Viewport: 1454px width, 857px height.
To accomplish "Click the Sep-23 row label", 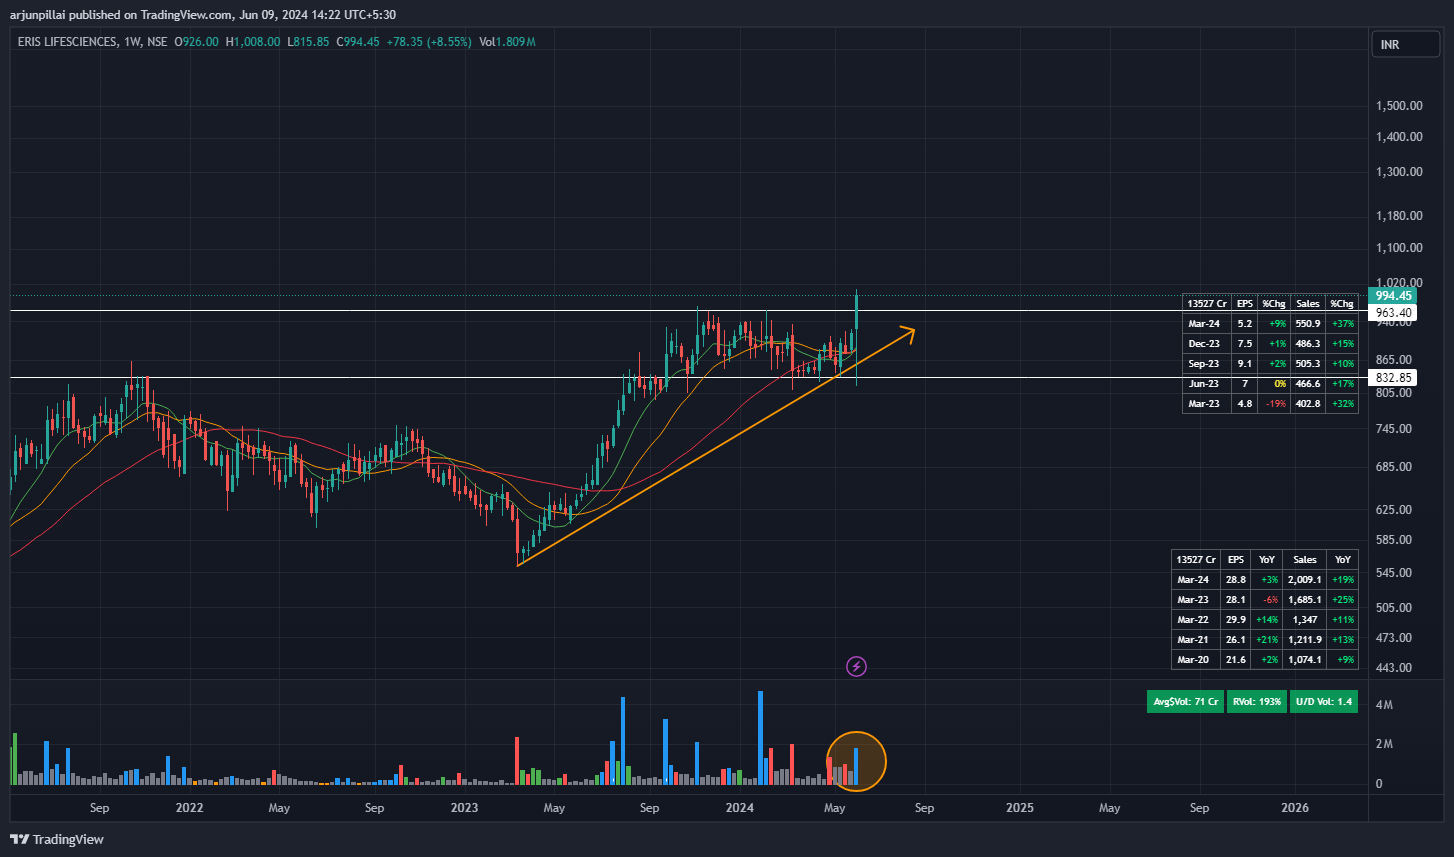I will tap(1206, 364).
